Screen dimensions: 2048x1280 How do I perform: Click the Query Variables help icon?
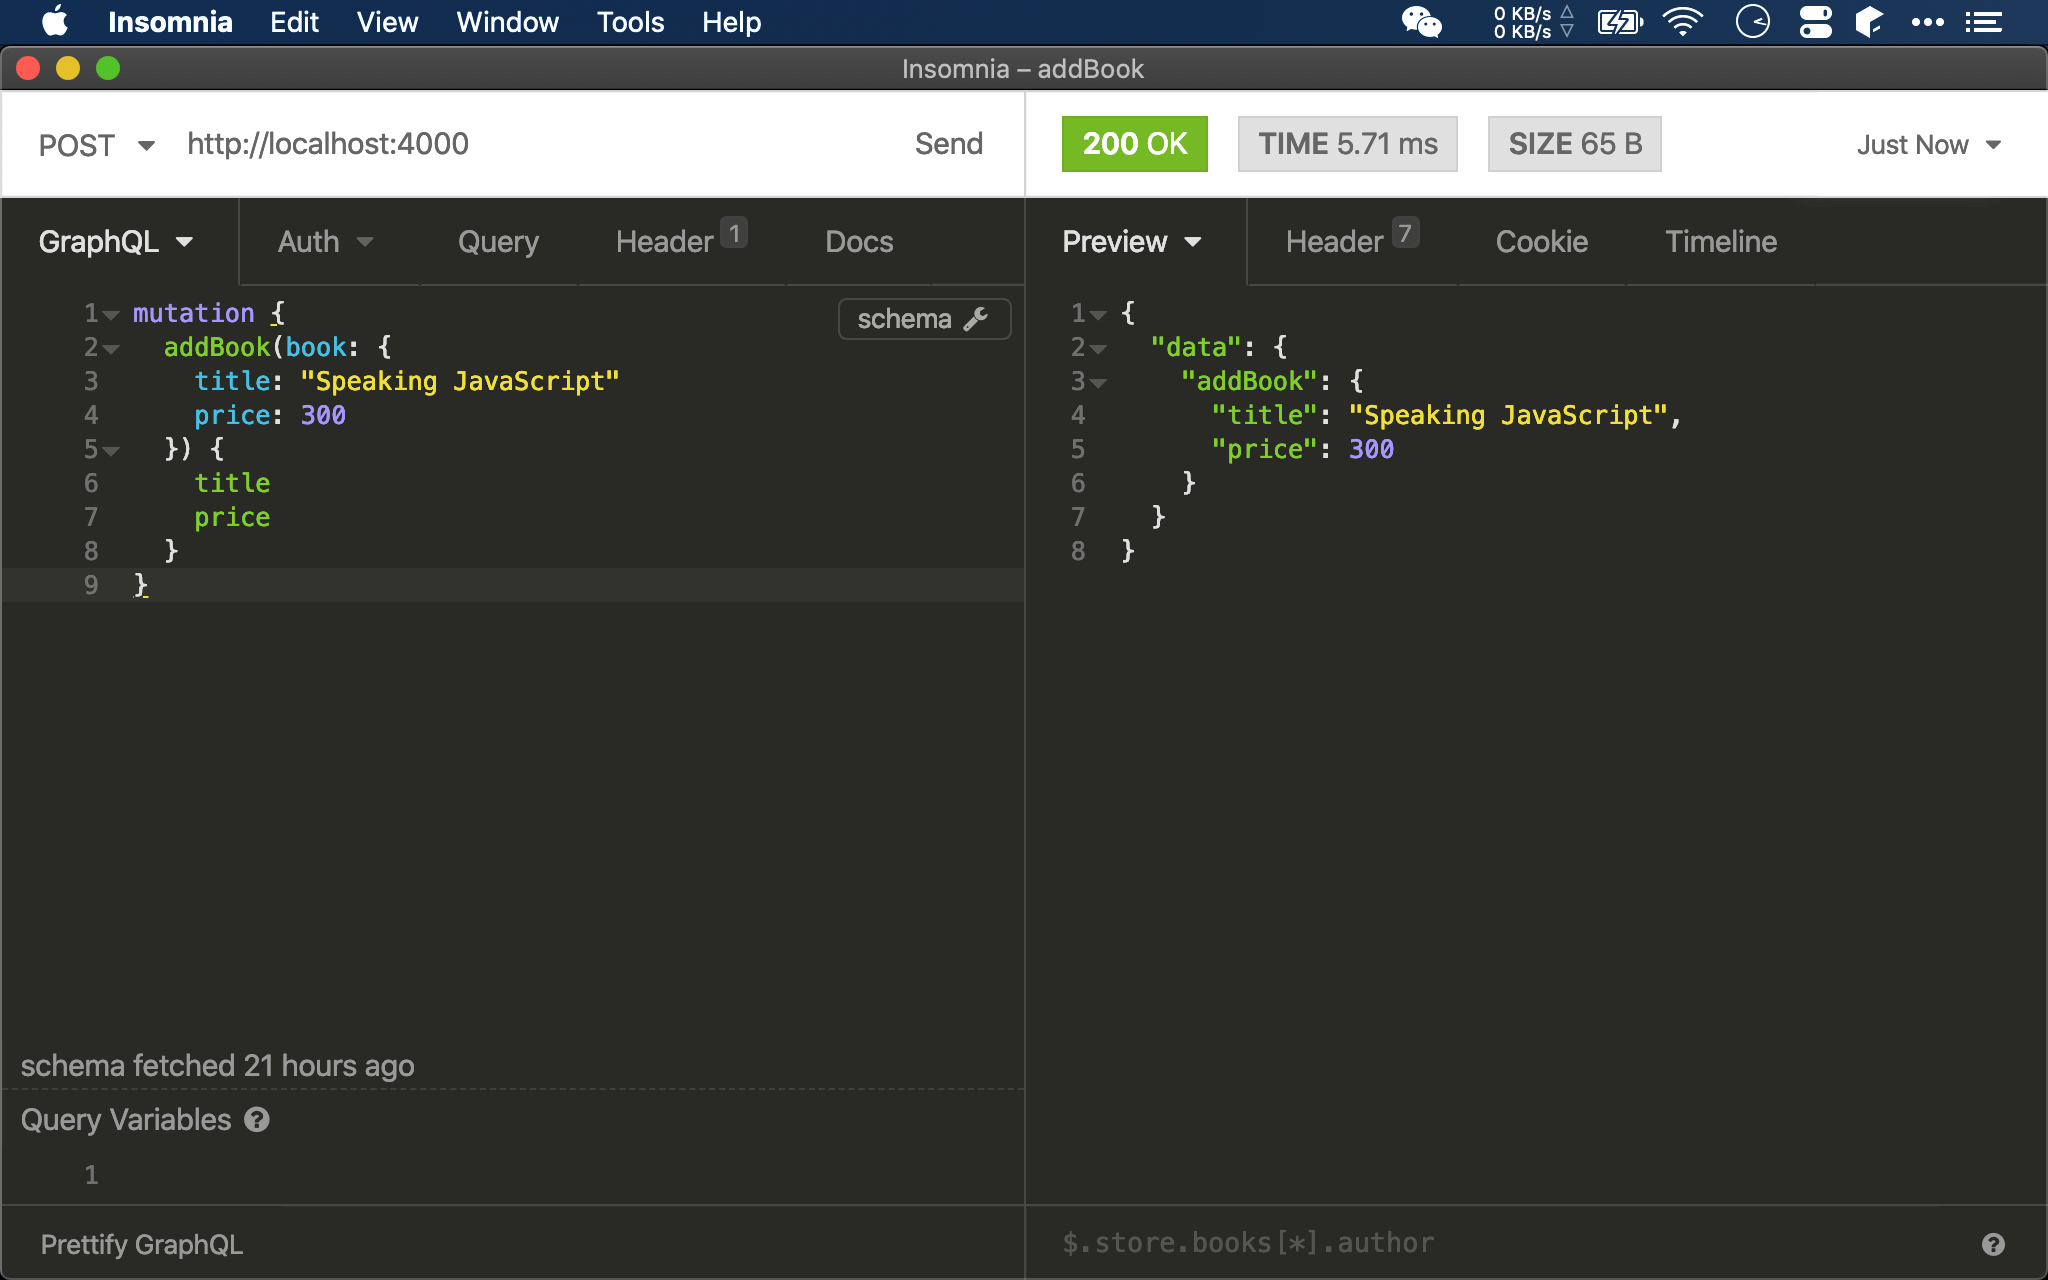click(x=257, y=1120)
